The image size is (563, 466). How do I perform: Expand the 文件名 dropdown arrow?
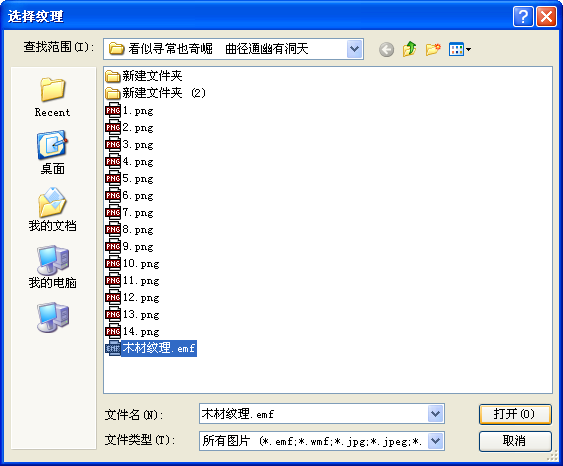click(x=436, y=414)
